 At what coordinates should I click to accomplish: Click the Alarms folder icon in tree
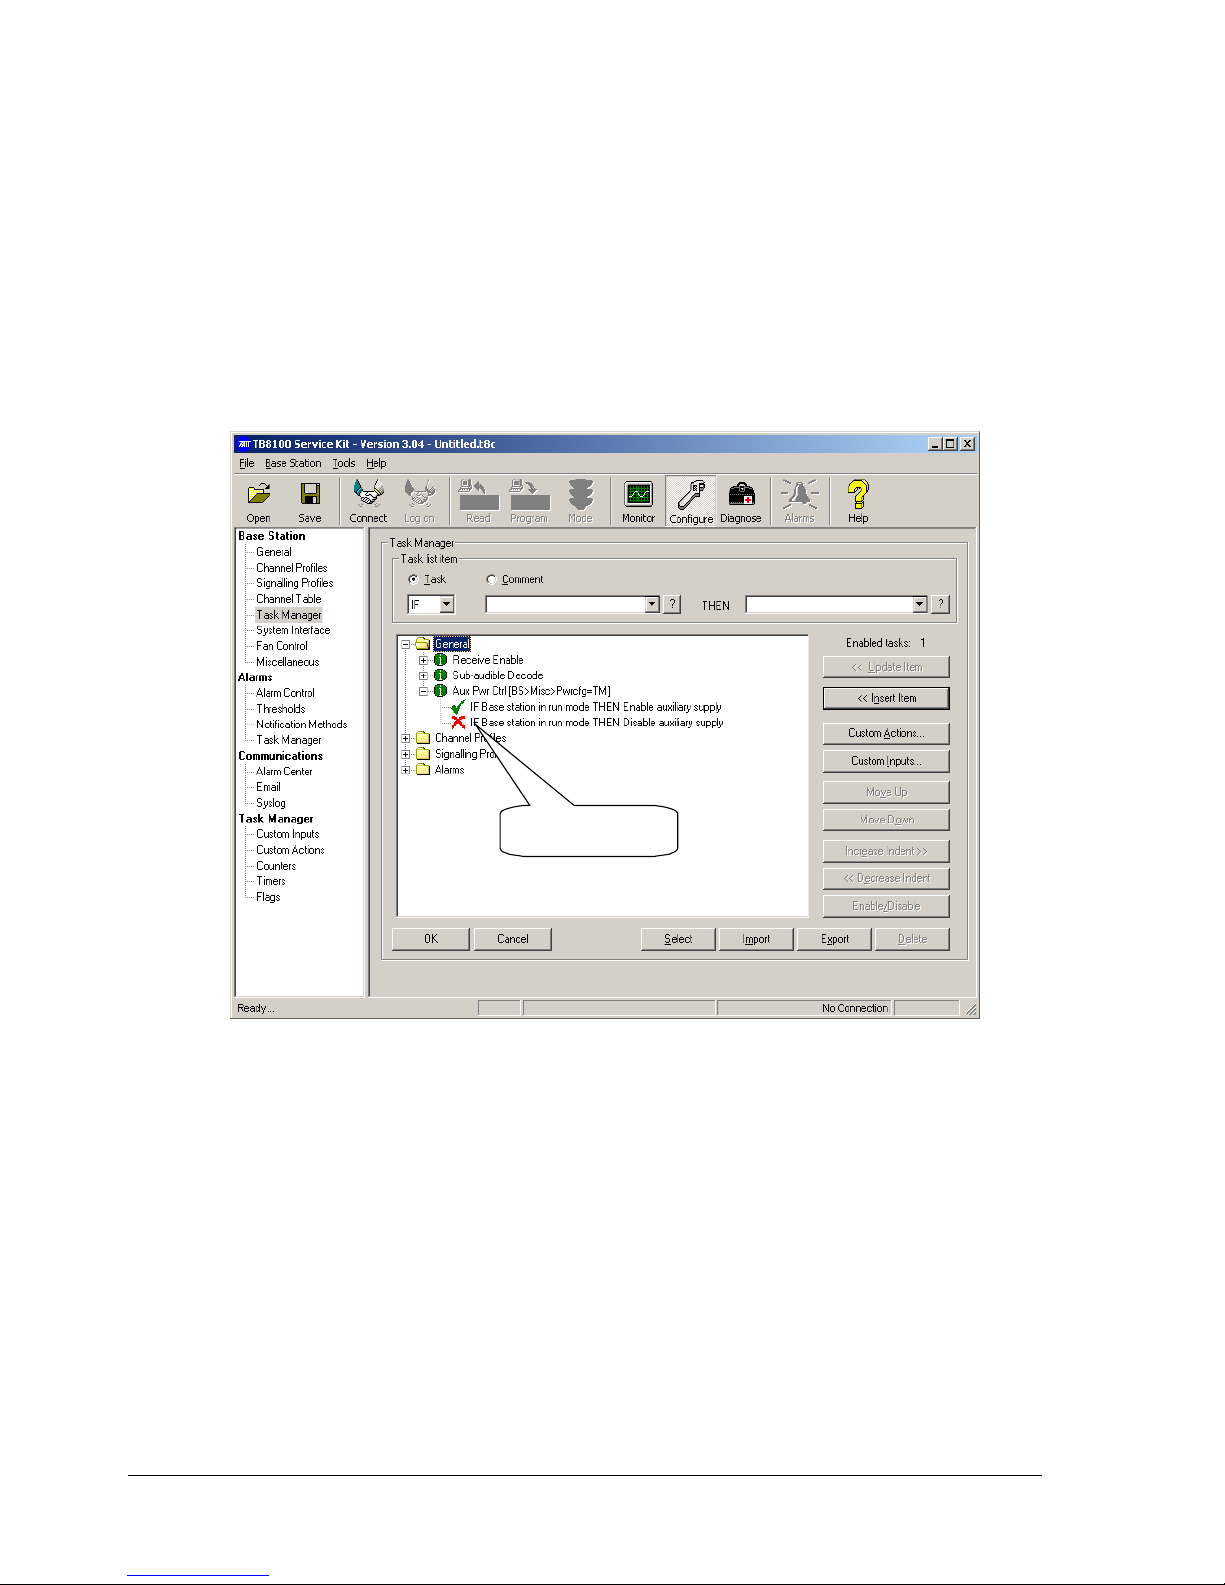[x=422, y=769]
